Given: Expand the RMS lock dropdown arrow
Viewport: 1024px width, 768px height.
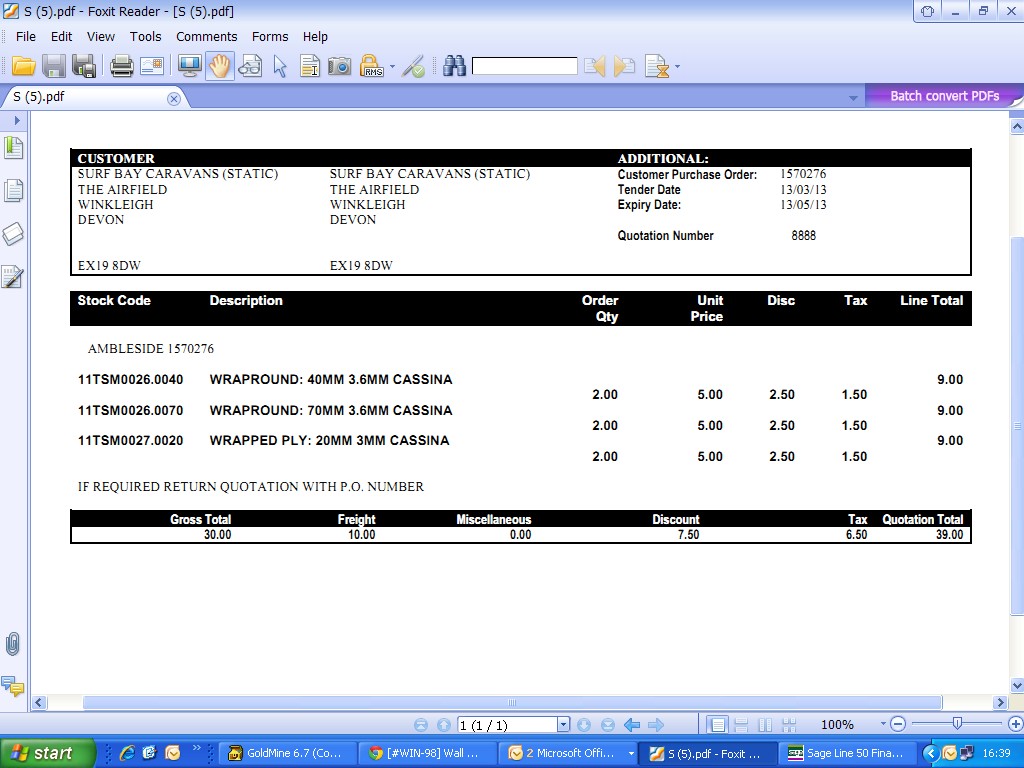Looking at the screenshot, I should coord(392,68).
